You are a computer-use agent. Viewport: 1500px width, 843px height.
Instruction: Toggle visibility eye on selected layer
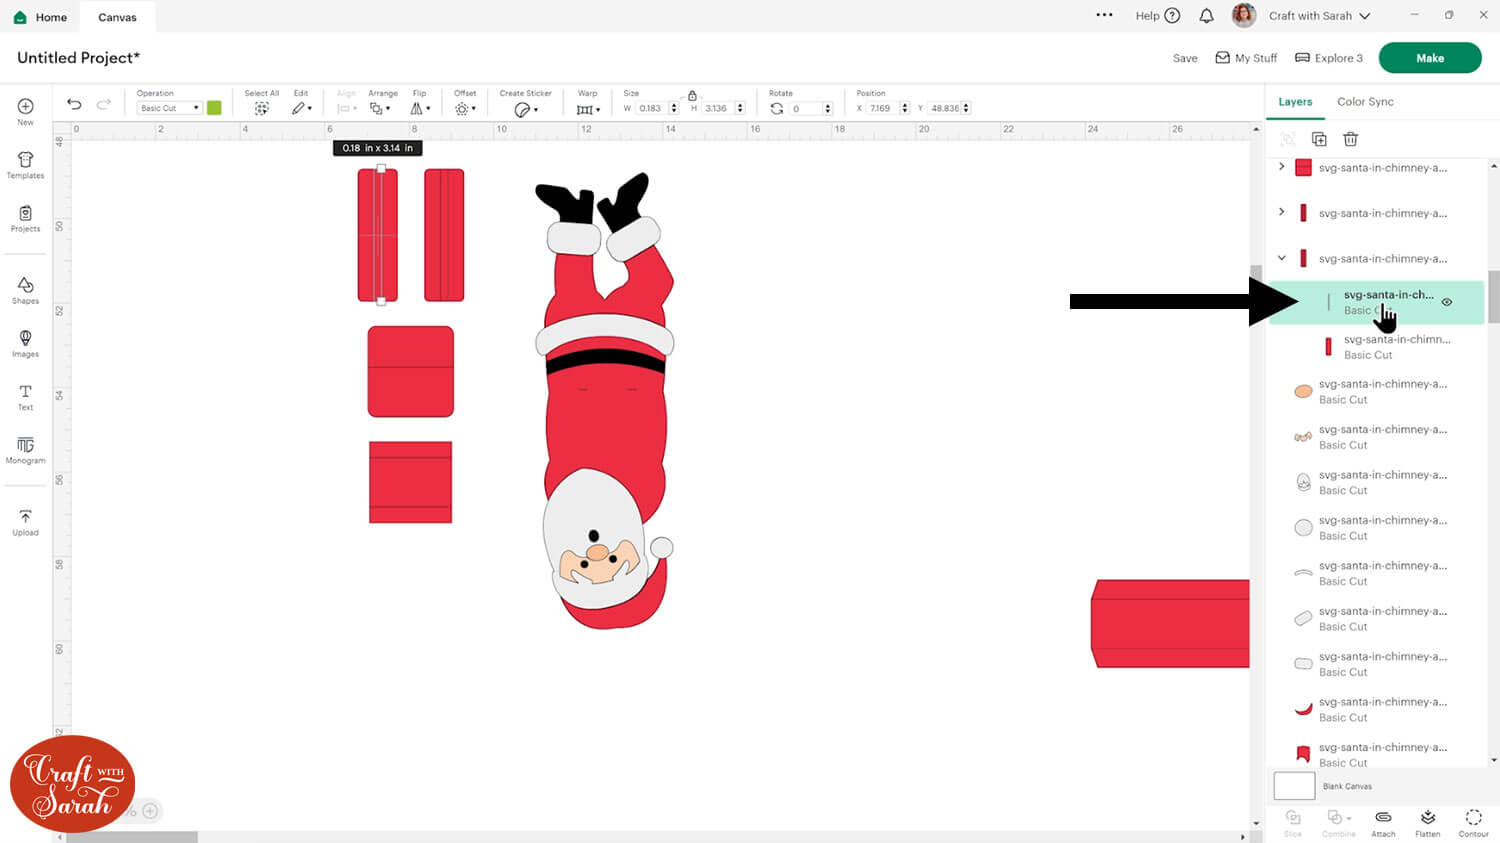(x=1446, y=302)
